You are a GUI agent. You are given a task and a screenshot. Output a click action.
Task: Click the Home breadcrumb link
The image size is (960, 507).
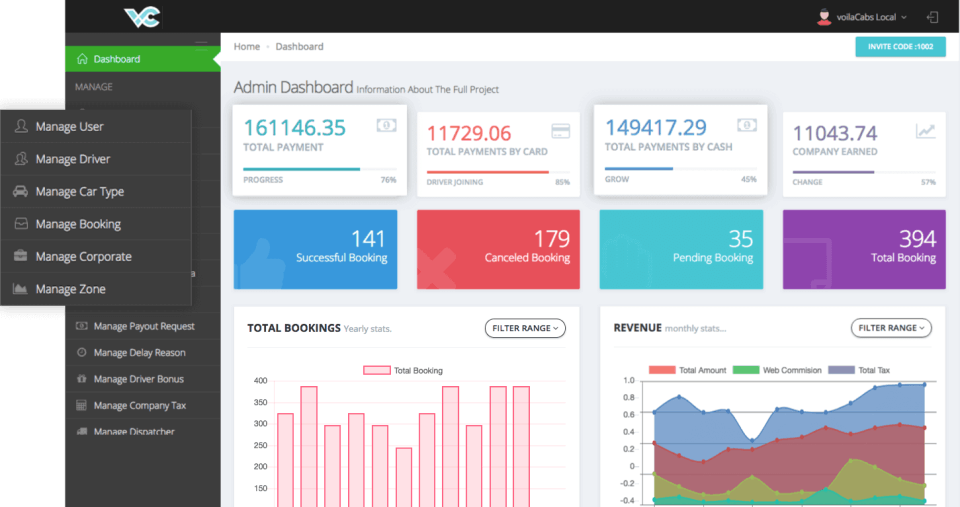pyautogui.click(x=247, y=47)
